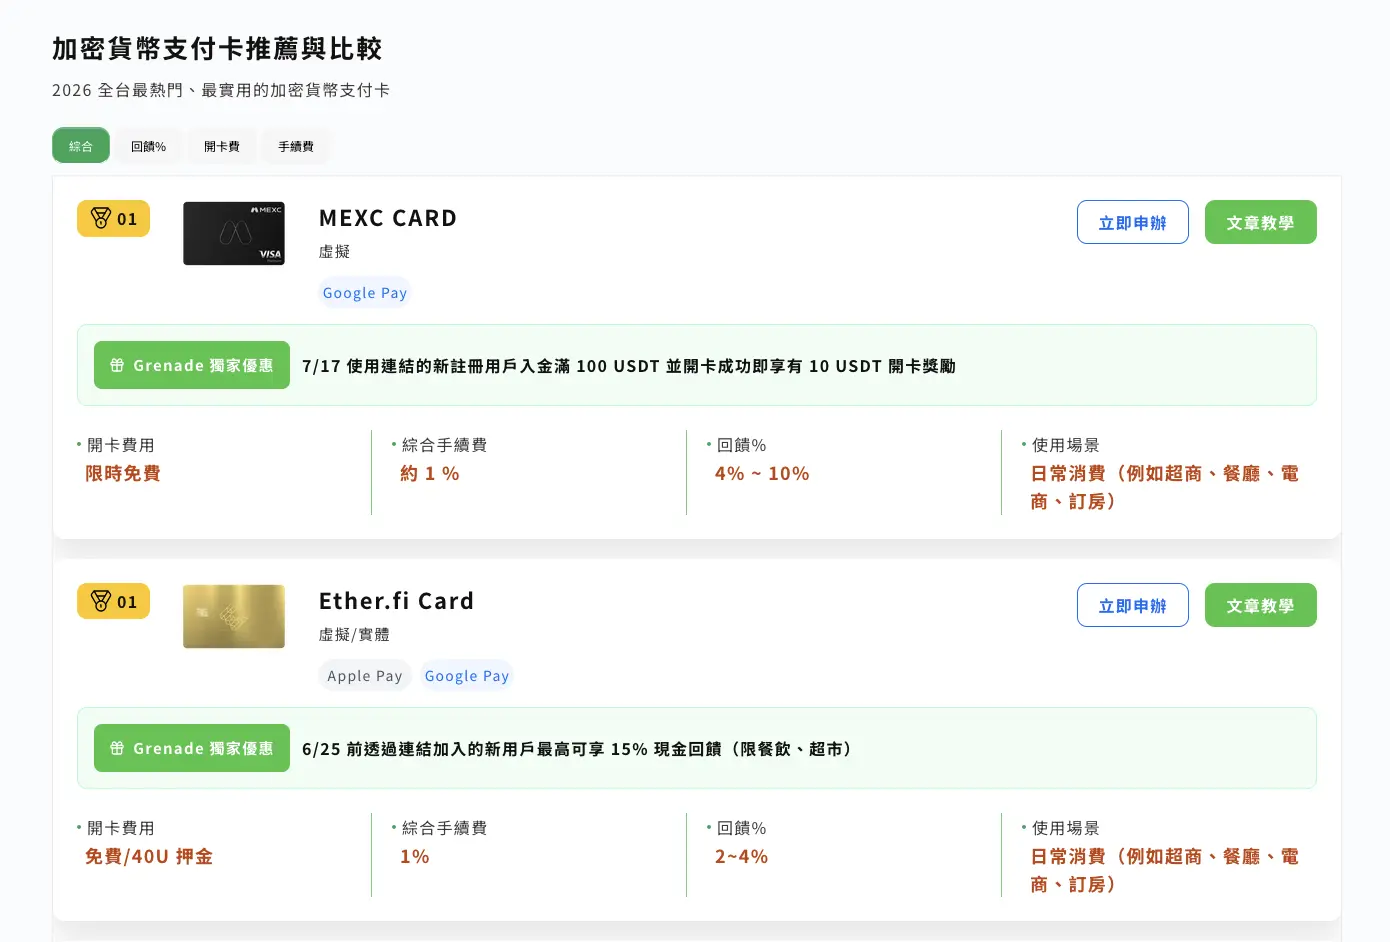Click the gift icon in Ether.fi Grenade 獨家優惠 badge
Screen dimensions: 1390x942
tap(117, 748)
